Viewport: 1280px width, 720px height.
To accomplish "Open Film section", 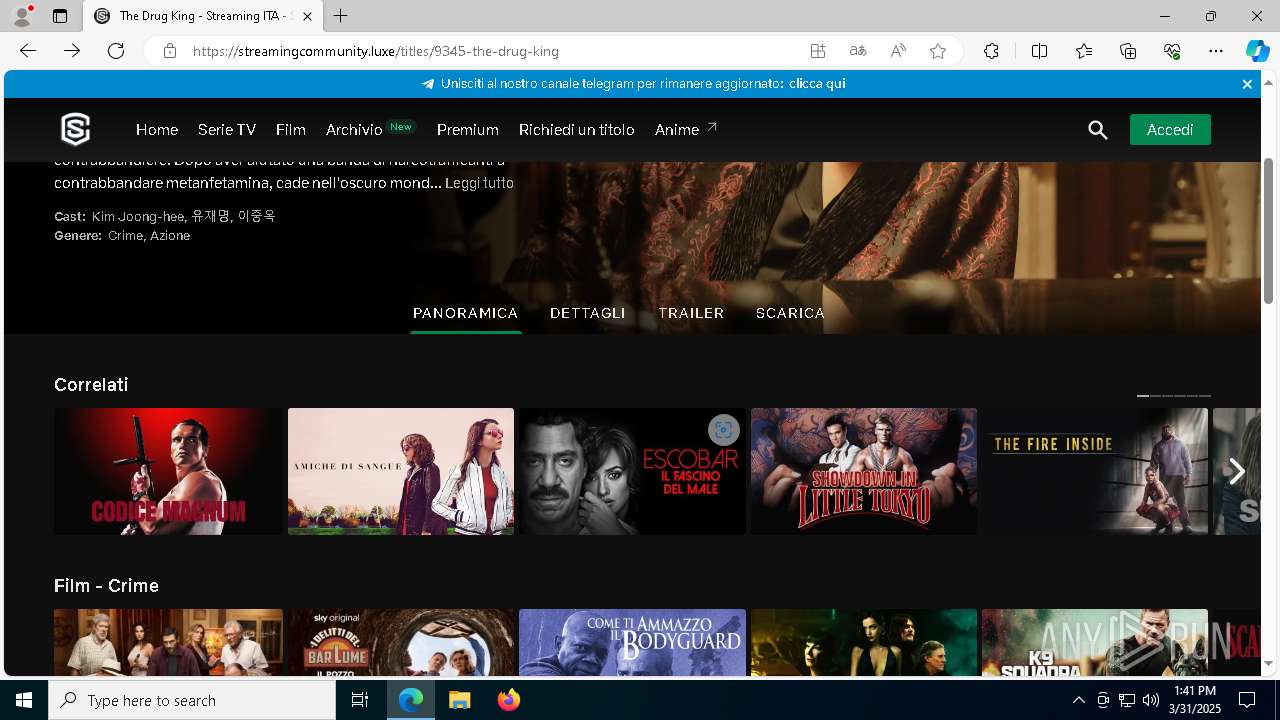I will [291, 130].
